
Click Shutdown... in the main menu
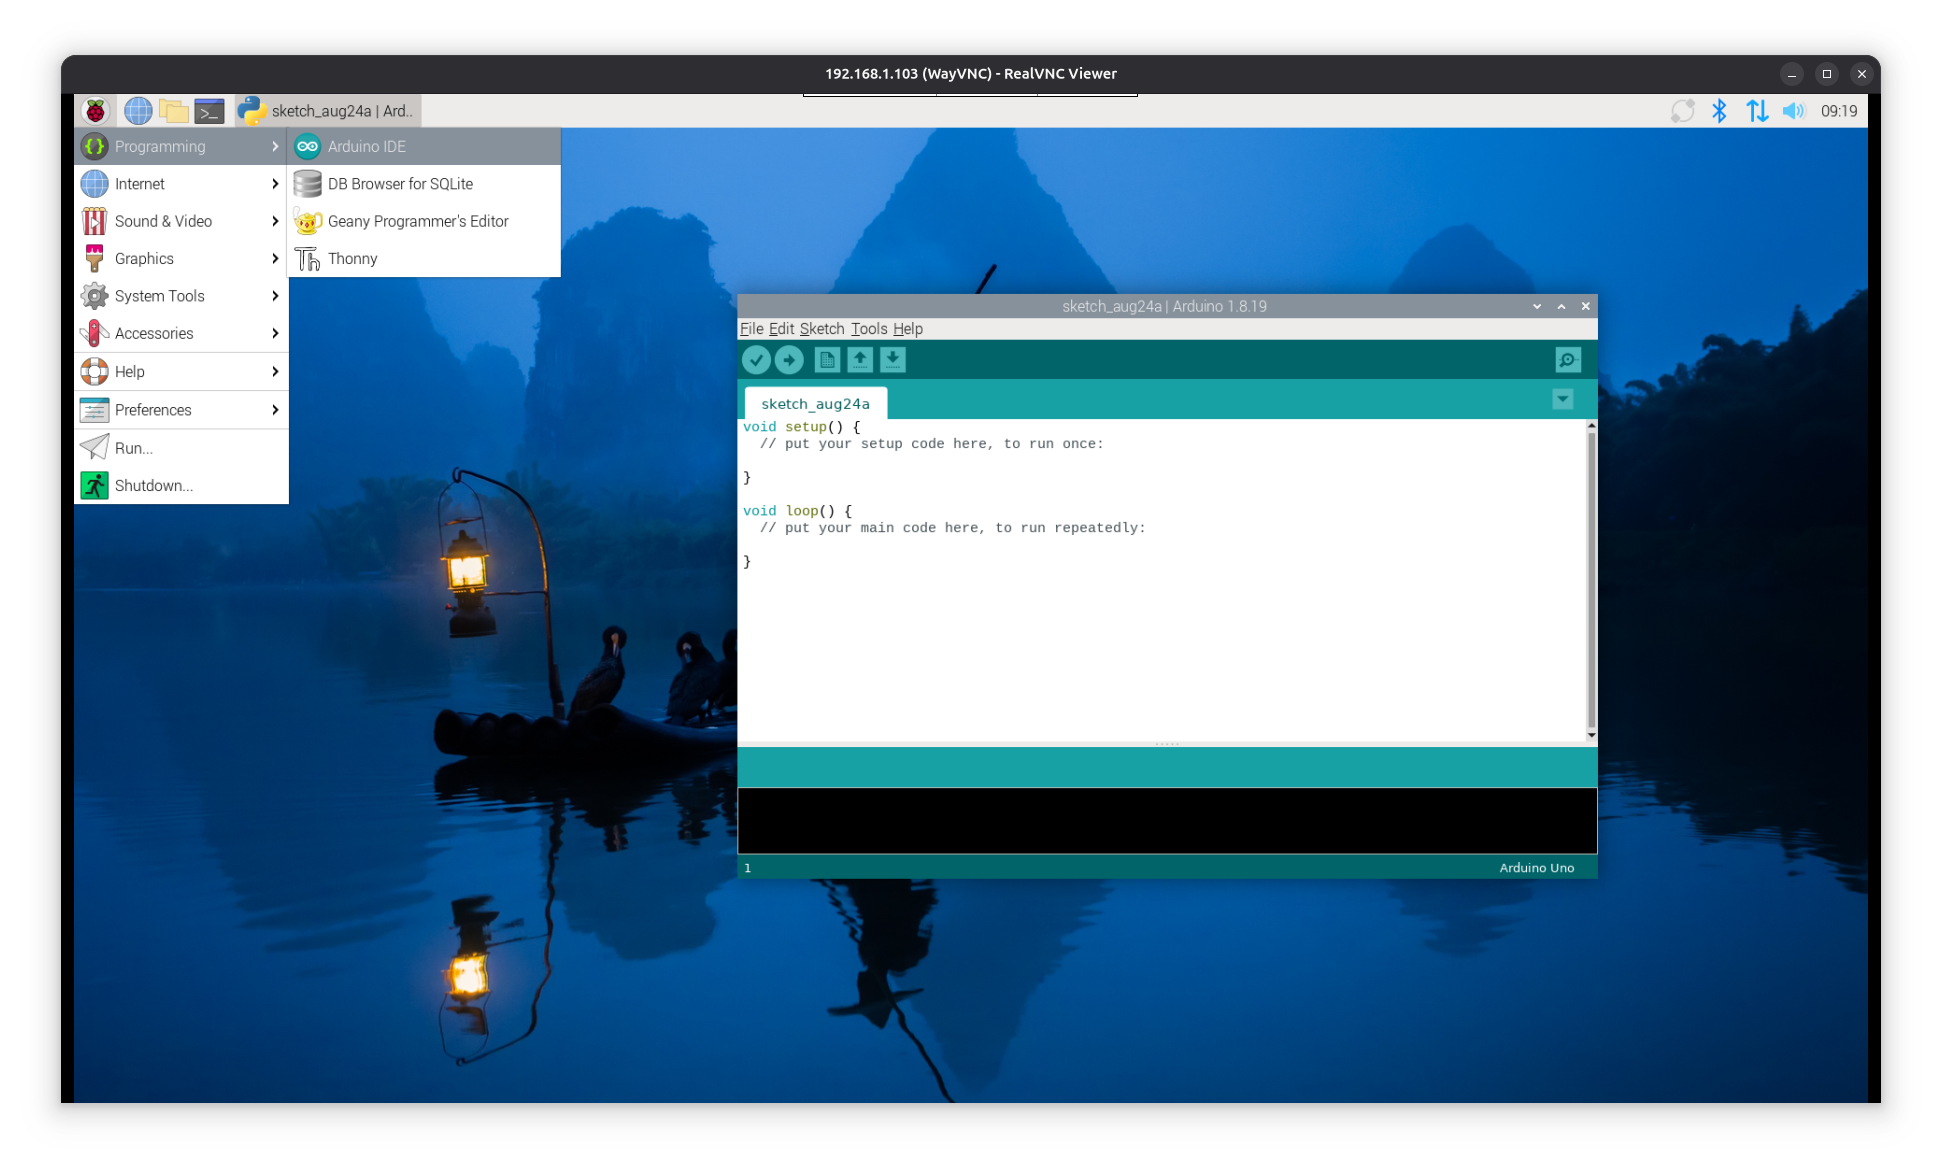coord(154,486)
